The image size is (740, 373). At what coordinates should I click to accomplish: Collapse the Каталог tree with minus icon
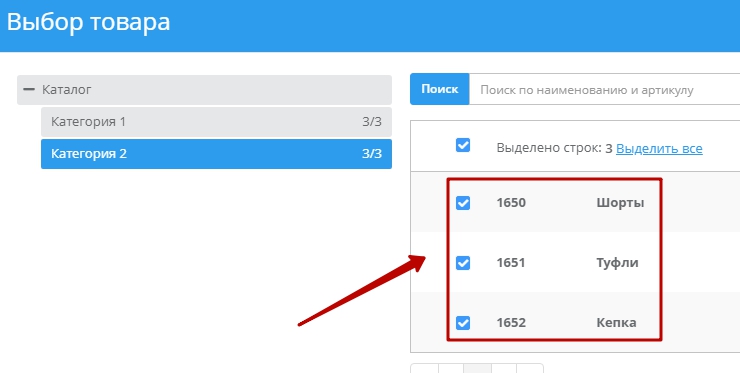pos(29,89)
